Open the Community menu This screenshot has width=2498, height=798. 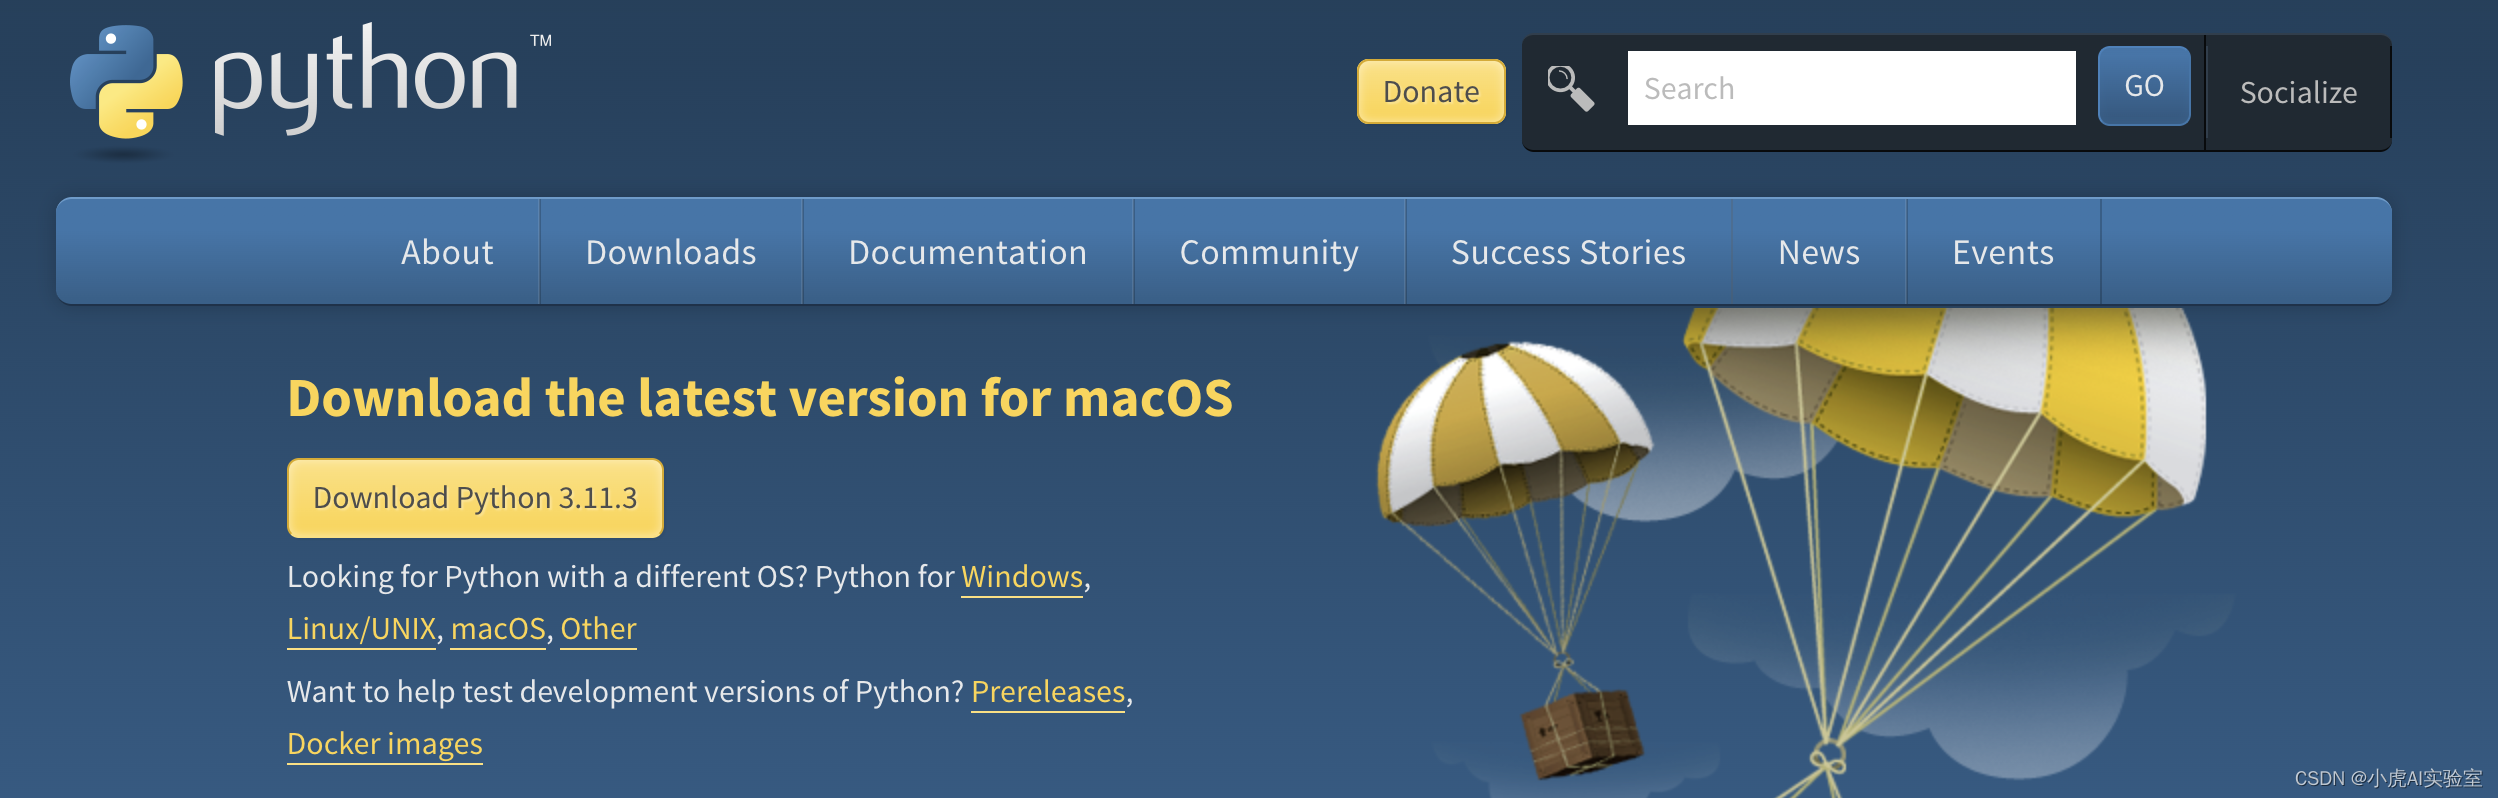point(1269,252)
